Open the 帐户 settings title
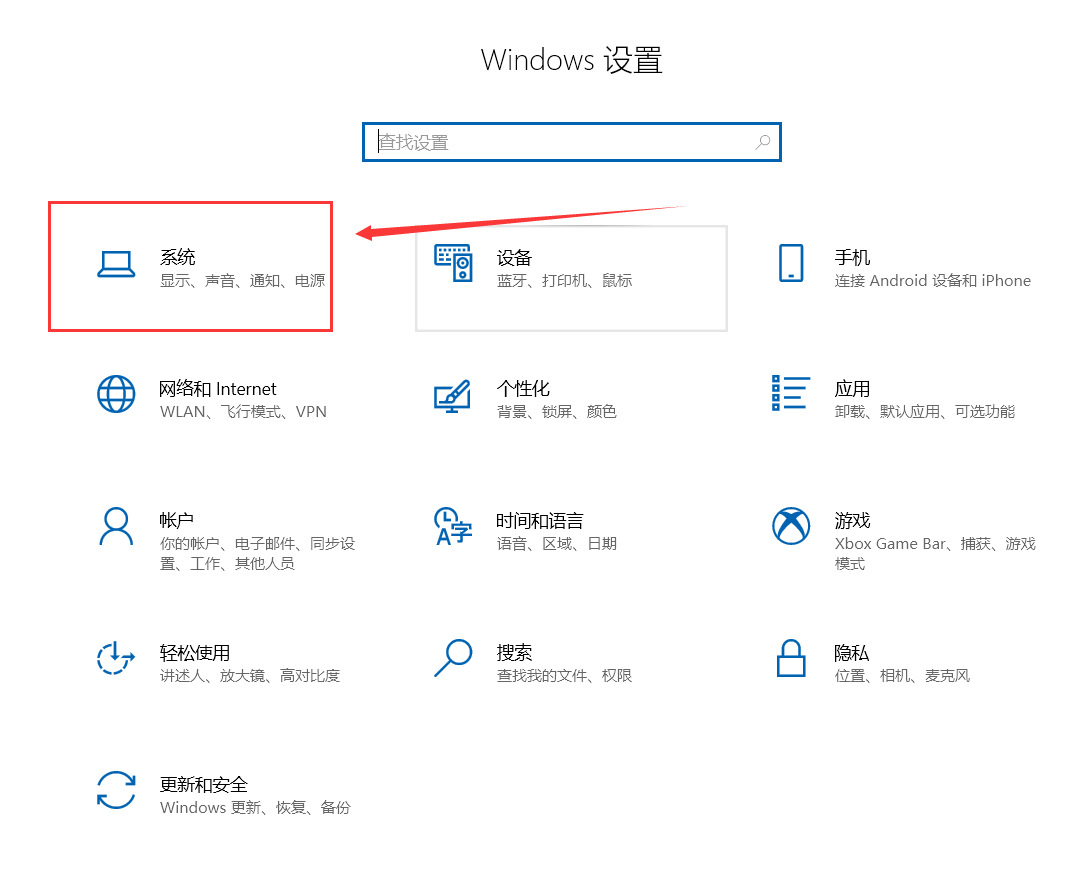 point(177,520)
